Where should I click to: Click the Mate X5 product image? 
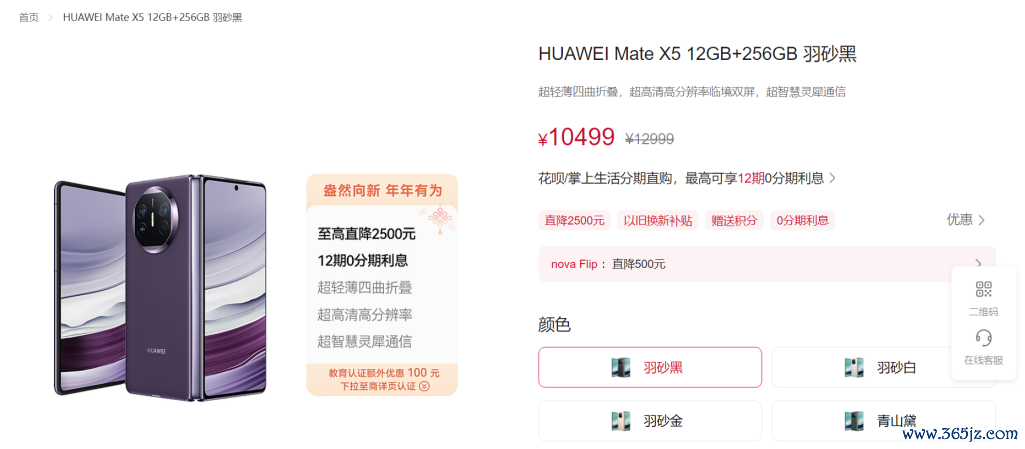(160, 286)
